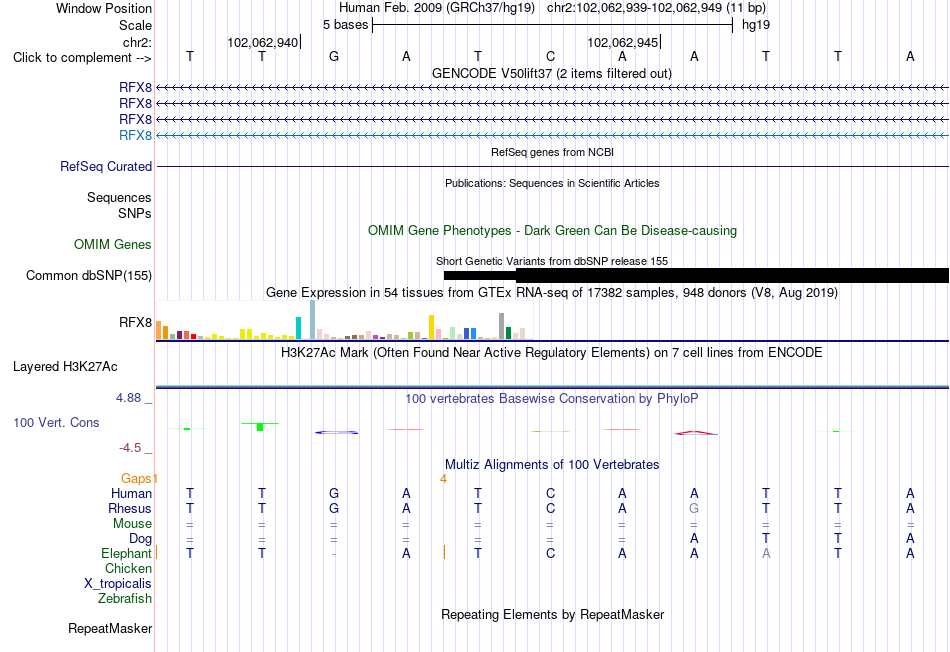Click the Common dbSNP(155) track label

(x=89, y=275)
